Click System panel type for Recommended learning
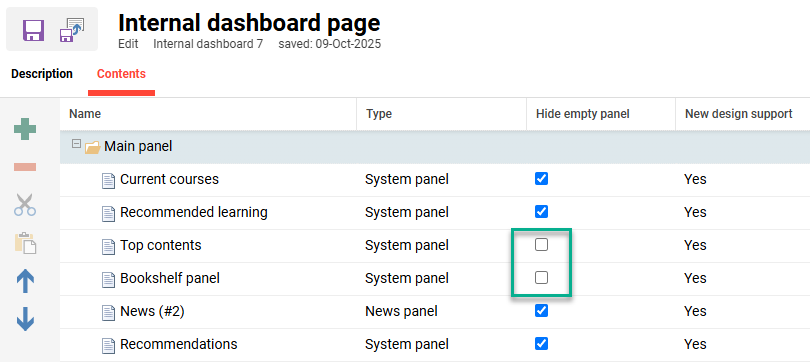Viewport: 810px width, 362px height. pyautogui.click(x=407, y=212)
